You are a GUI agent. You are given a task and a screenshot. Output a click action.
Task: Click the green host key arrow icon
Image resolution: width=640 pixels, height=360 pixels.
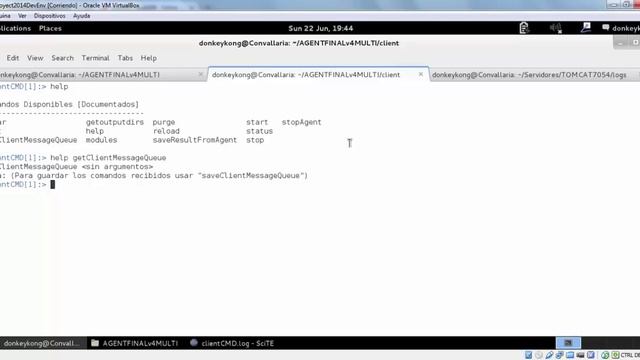(x=615, y=355)
